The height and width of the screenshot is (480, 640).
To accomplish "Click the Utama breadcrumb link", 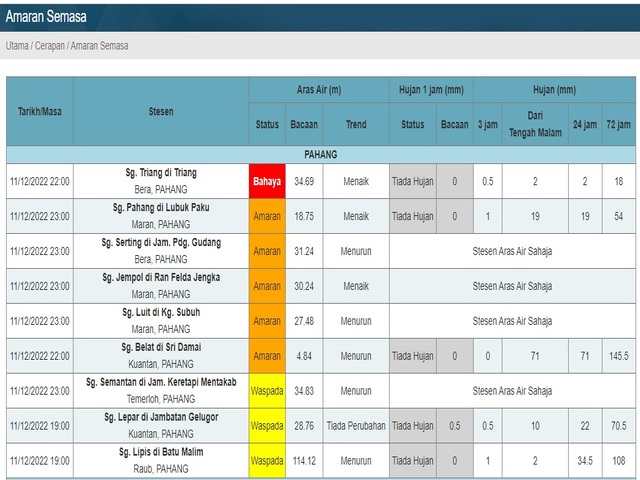I will point(17,46).
